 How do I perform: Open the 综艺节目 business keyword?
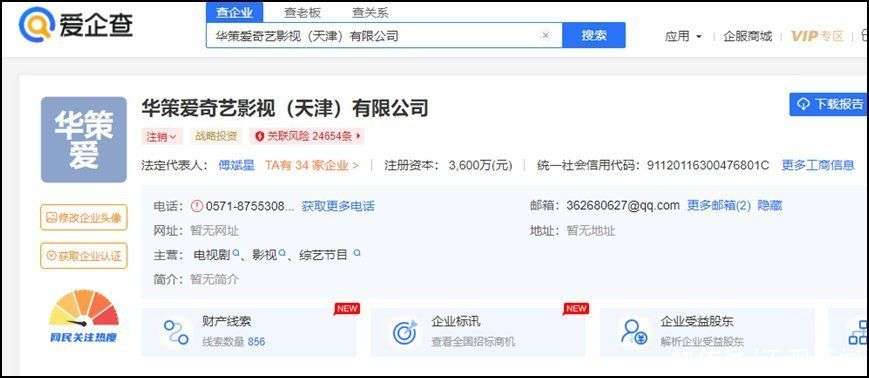tap(323, 254)
